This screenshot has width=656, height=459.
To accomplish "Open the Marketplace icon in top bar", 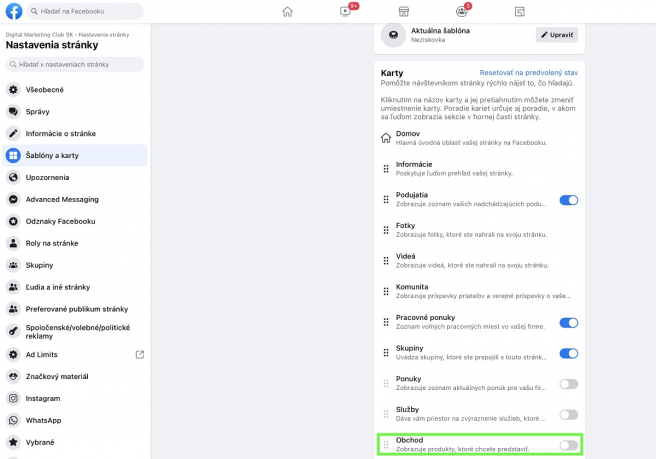I will [404, 12].
